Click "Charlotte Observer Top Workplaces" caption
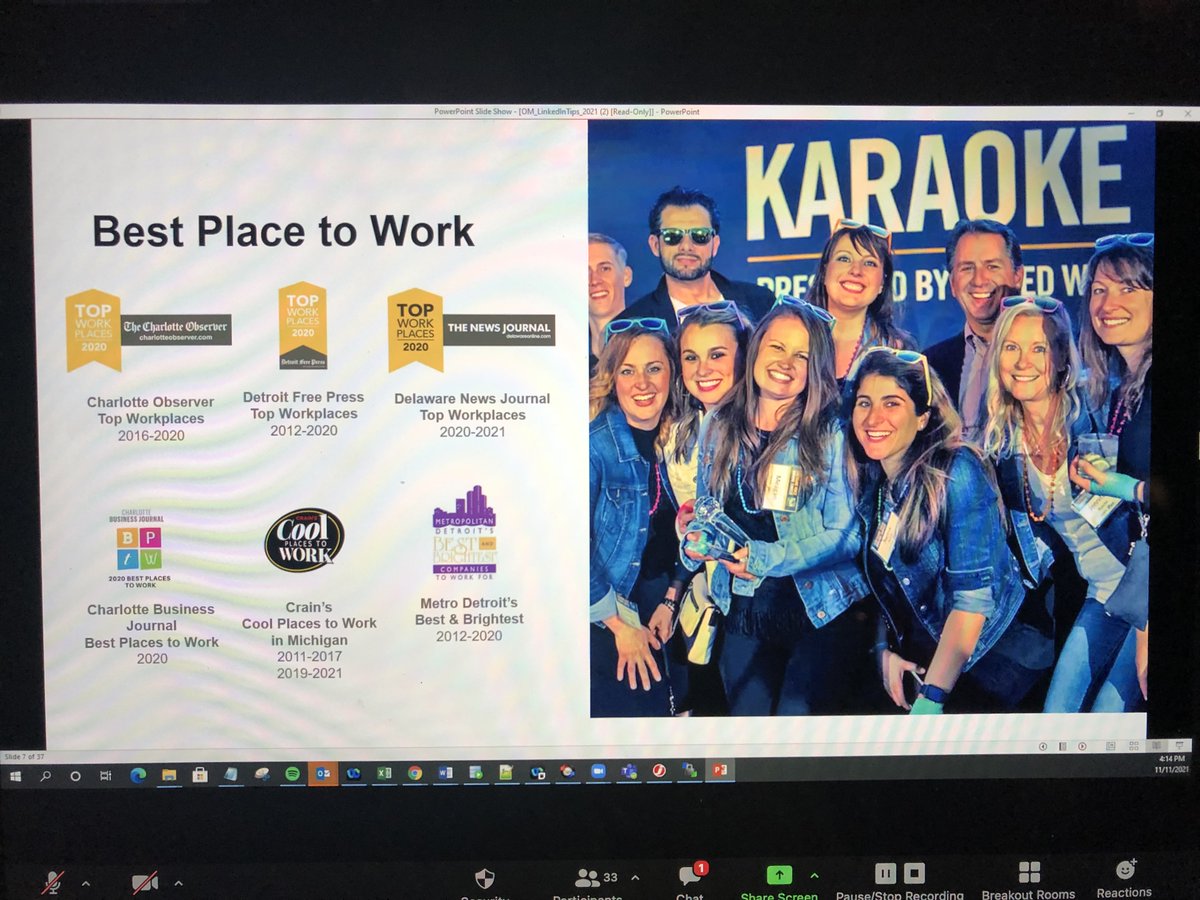Screen dimensions: 1200x900 tap(151, 410)
